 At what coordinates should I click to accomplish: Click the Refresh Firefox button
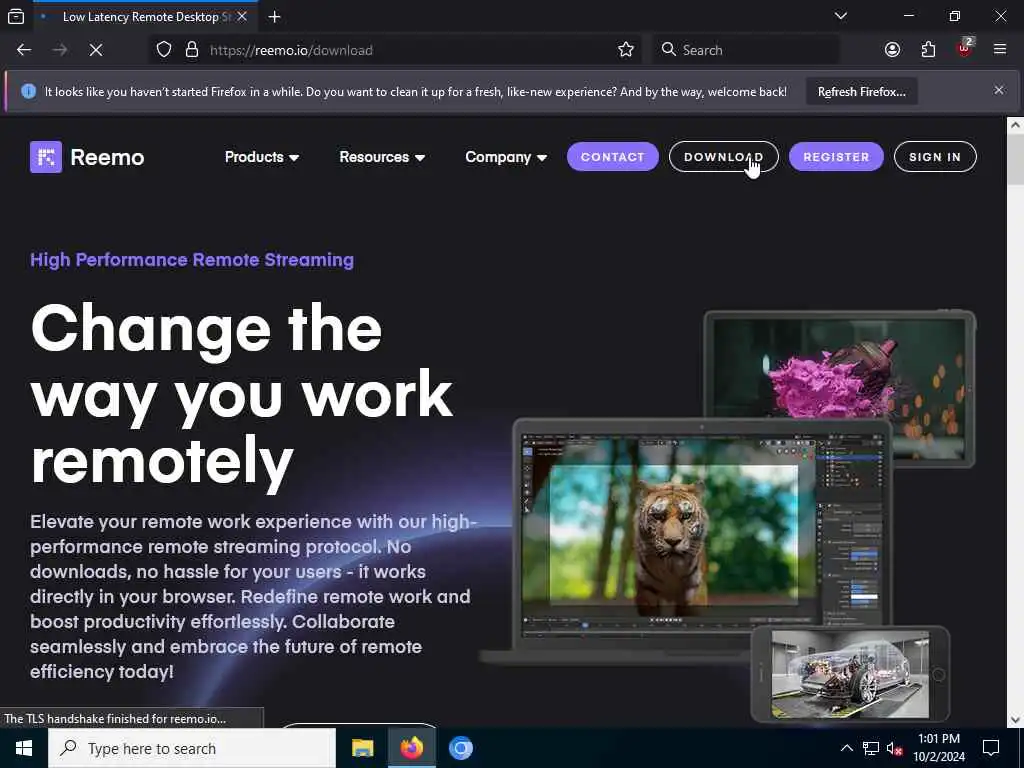pyautogui.click(x=861, y=92)
